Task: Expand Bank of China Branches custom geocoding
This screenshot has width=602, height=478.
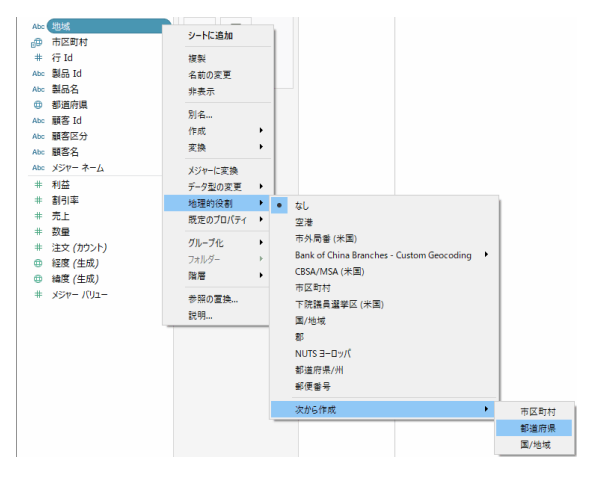Action: click(384, 255)
